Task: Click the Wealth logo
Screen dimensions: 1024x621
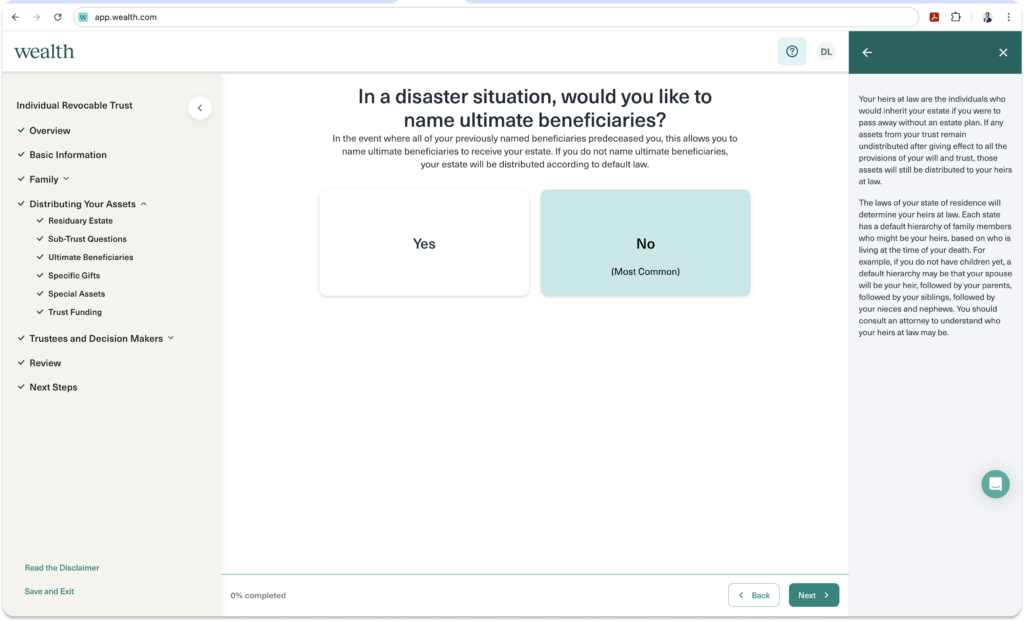Action: click(x=44, y=51)
